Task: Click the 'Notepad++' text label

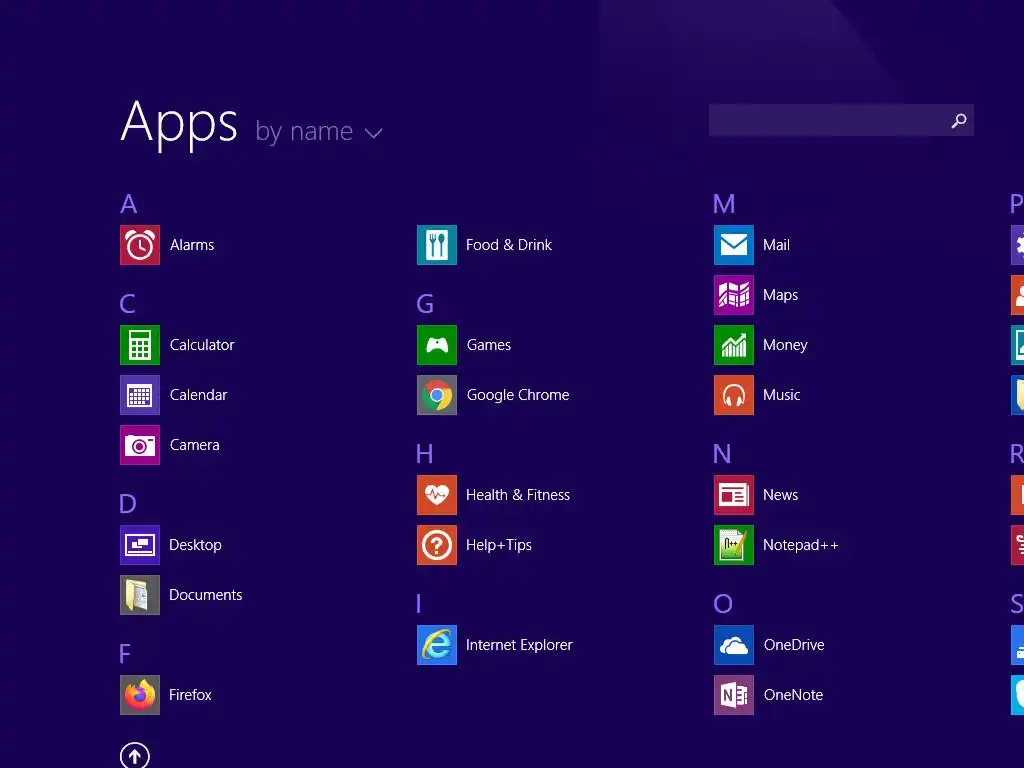Action: (x=801, y=545)
